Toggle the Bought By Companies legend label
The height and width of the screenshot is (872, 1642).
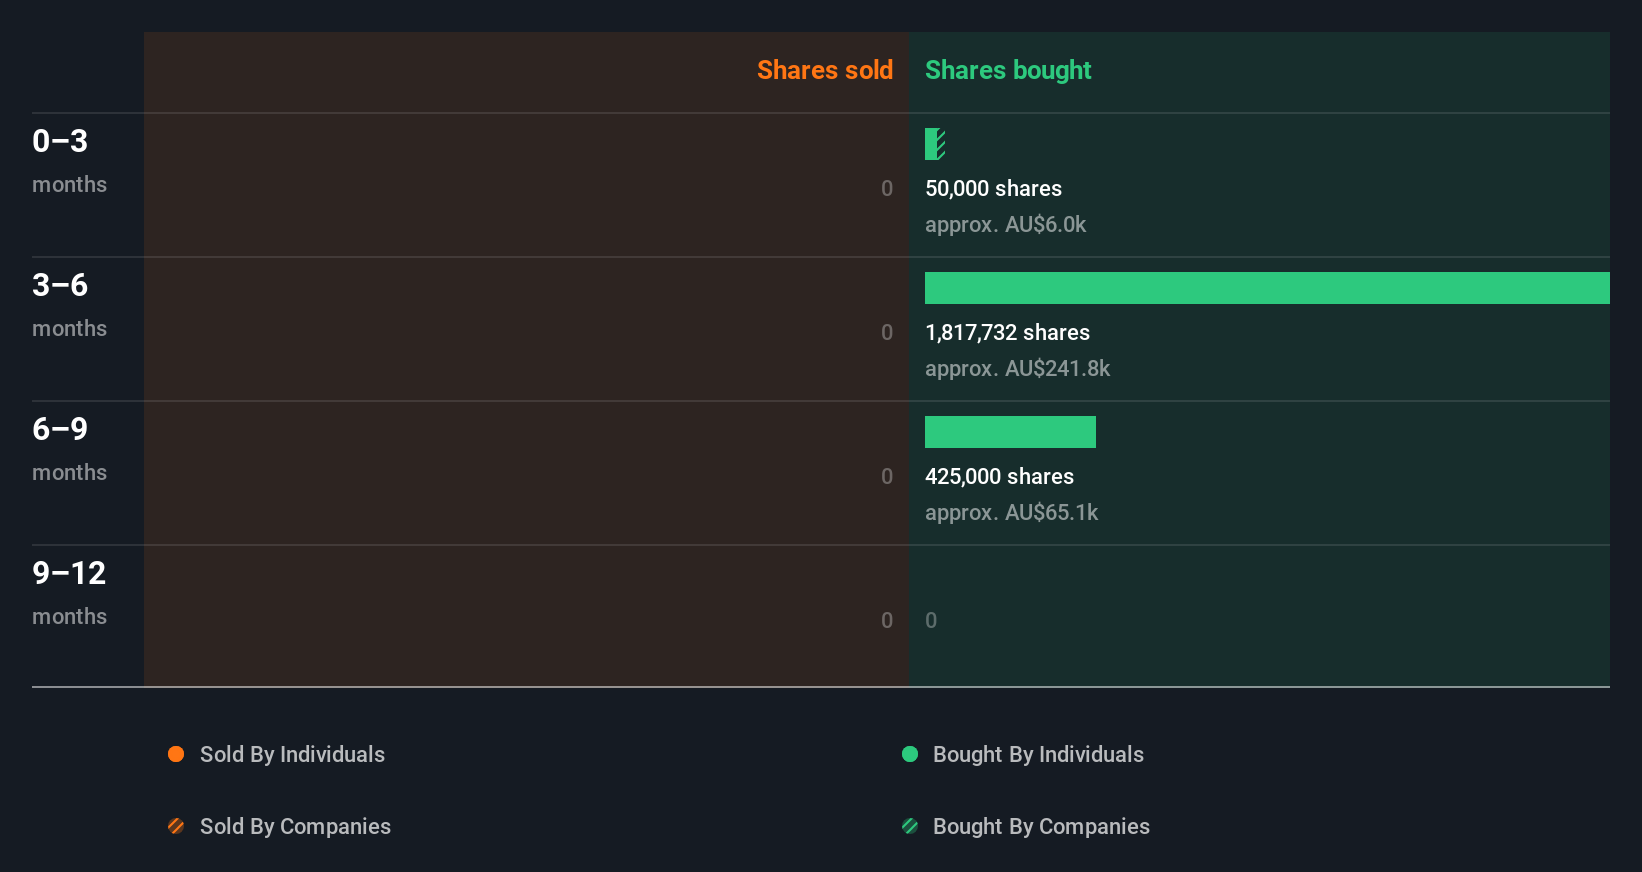pyautogui.click(x=1041, y=826)
